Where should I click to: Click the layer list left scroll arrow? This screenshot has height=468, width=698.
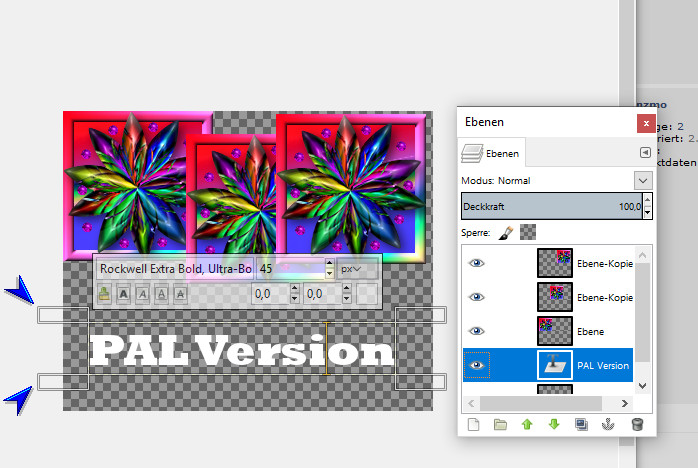[x=471, y=403]
